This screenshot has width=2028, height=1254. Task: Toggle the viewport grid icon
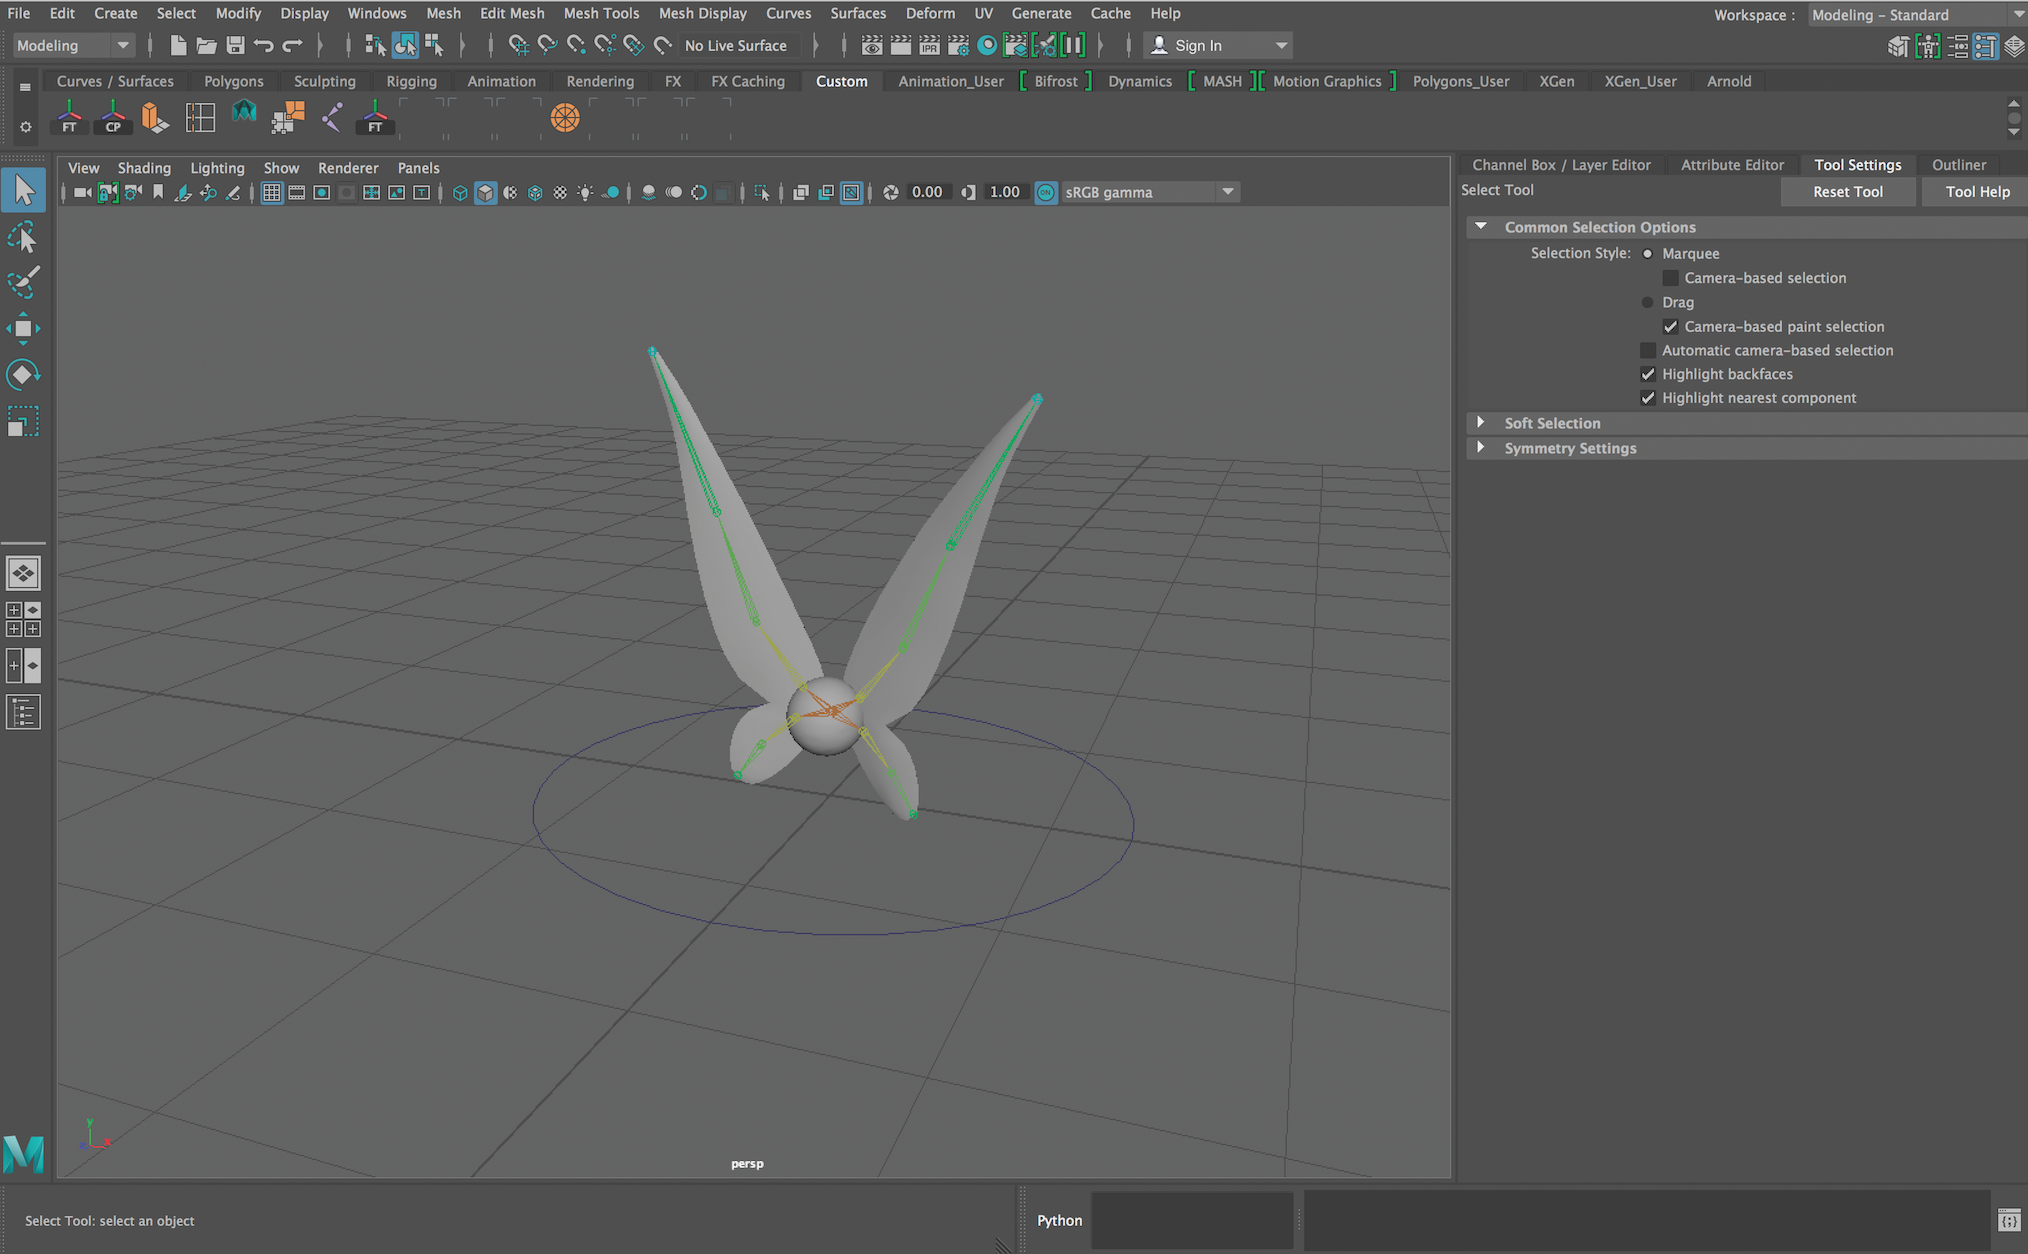(271, 192)
